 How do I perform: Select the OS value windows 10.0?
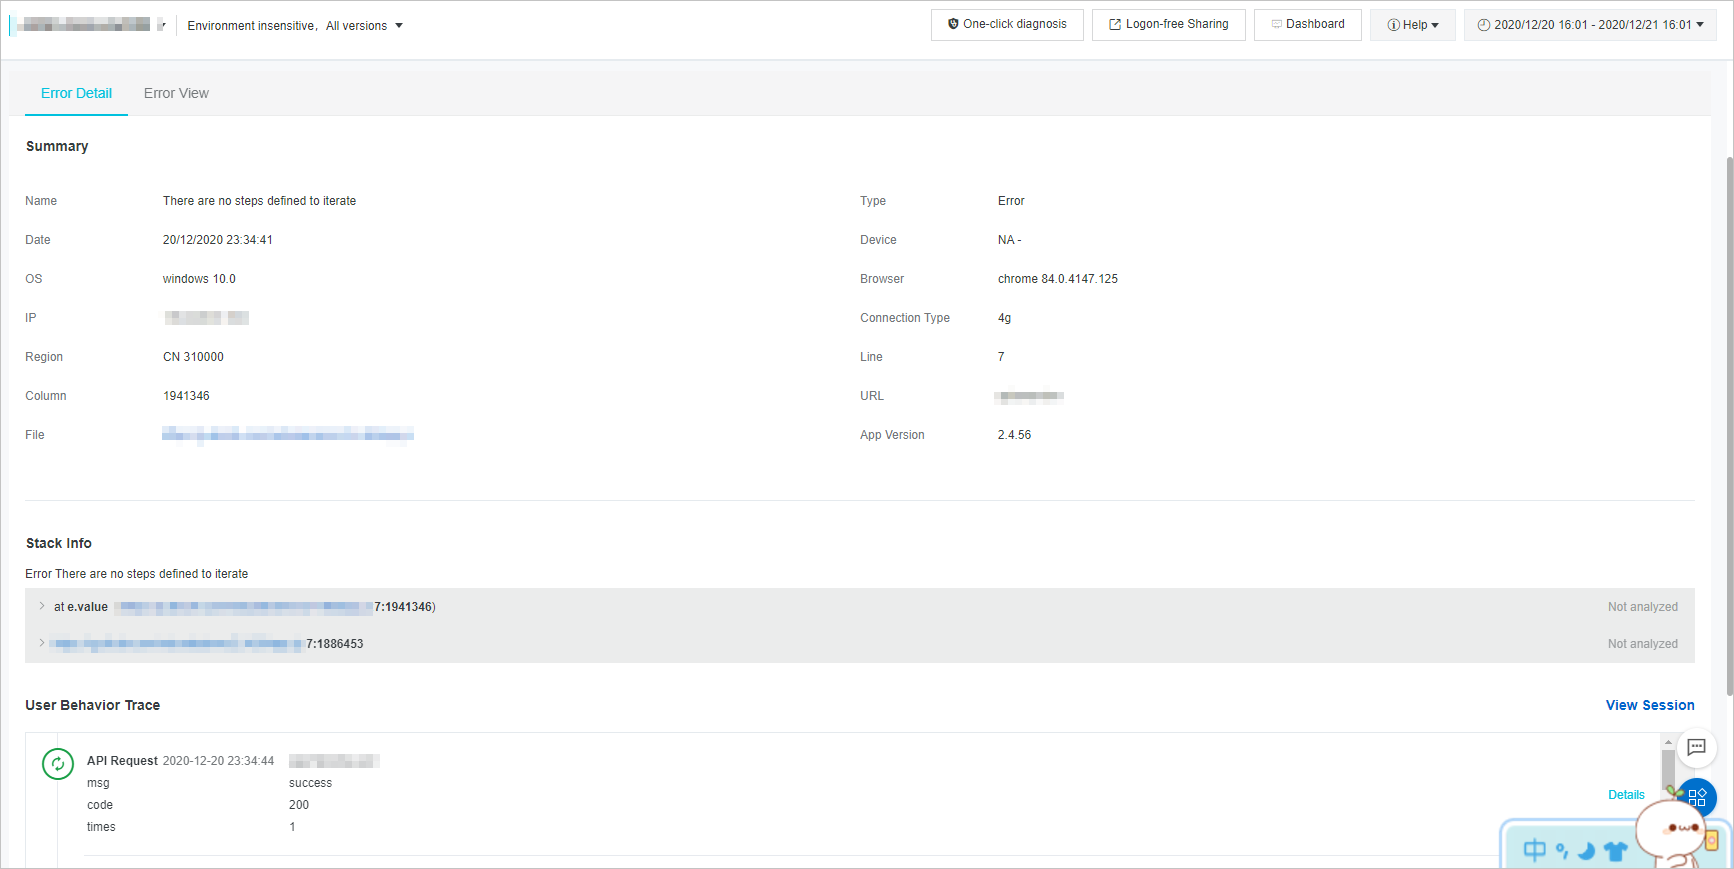199,279
